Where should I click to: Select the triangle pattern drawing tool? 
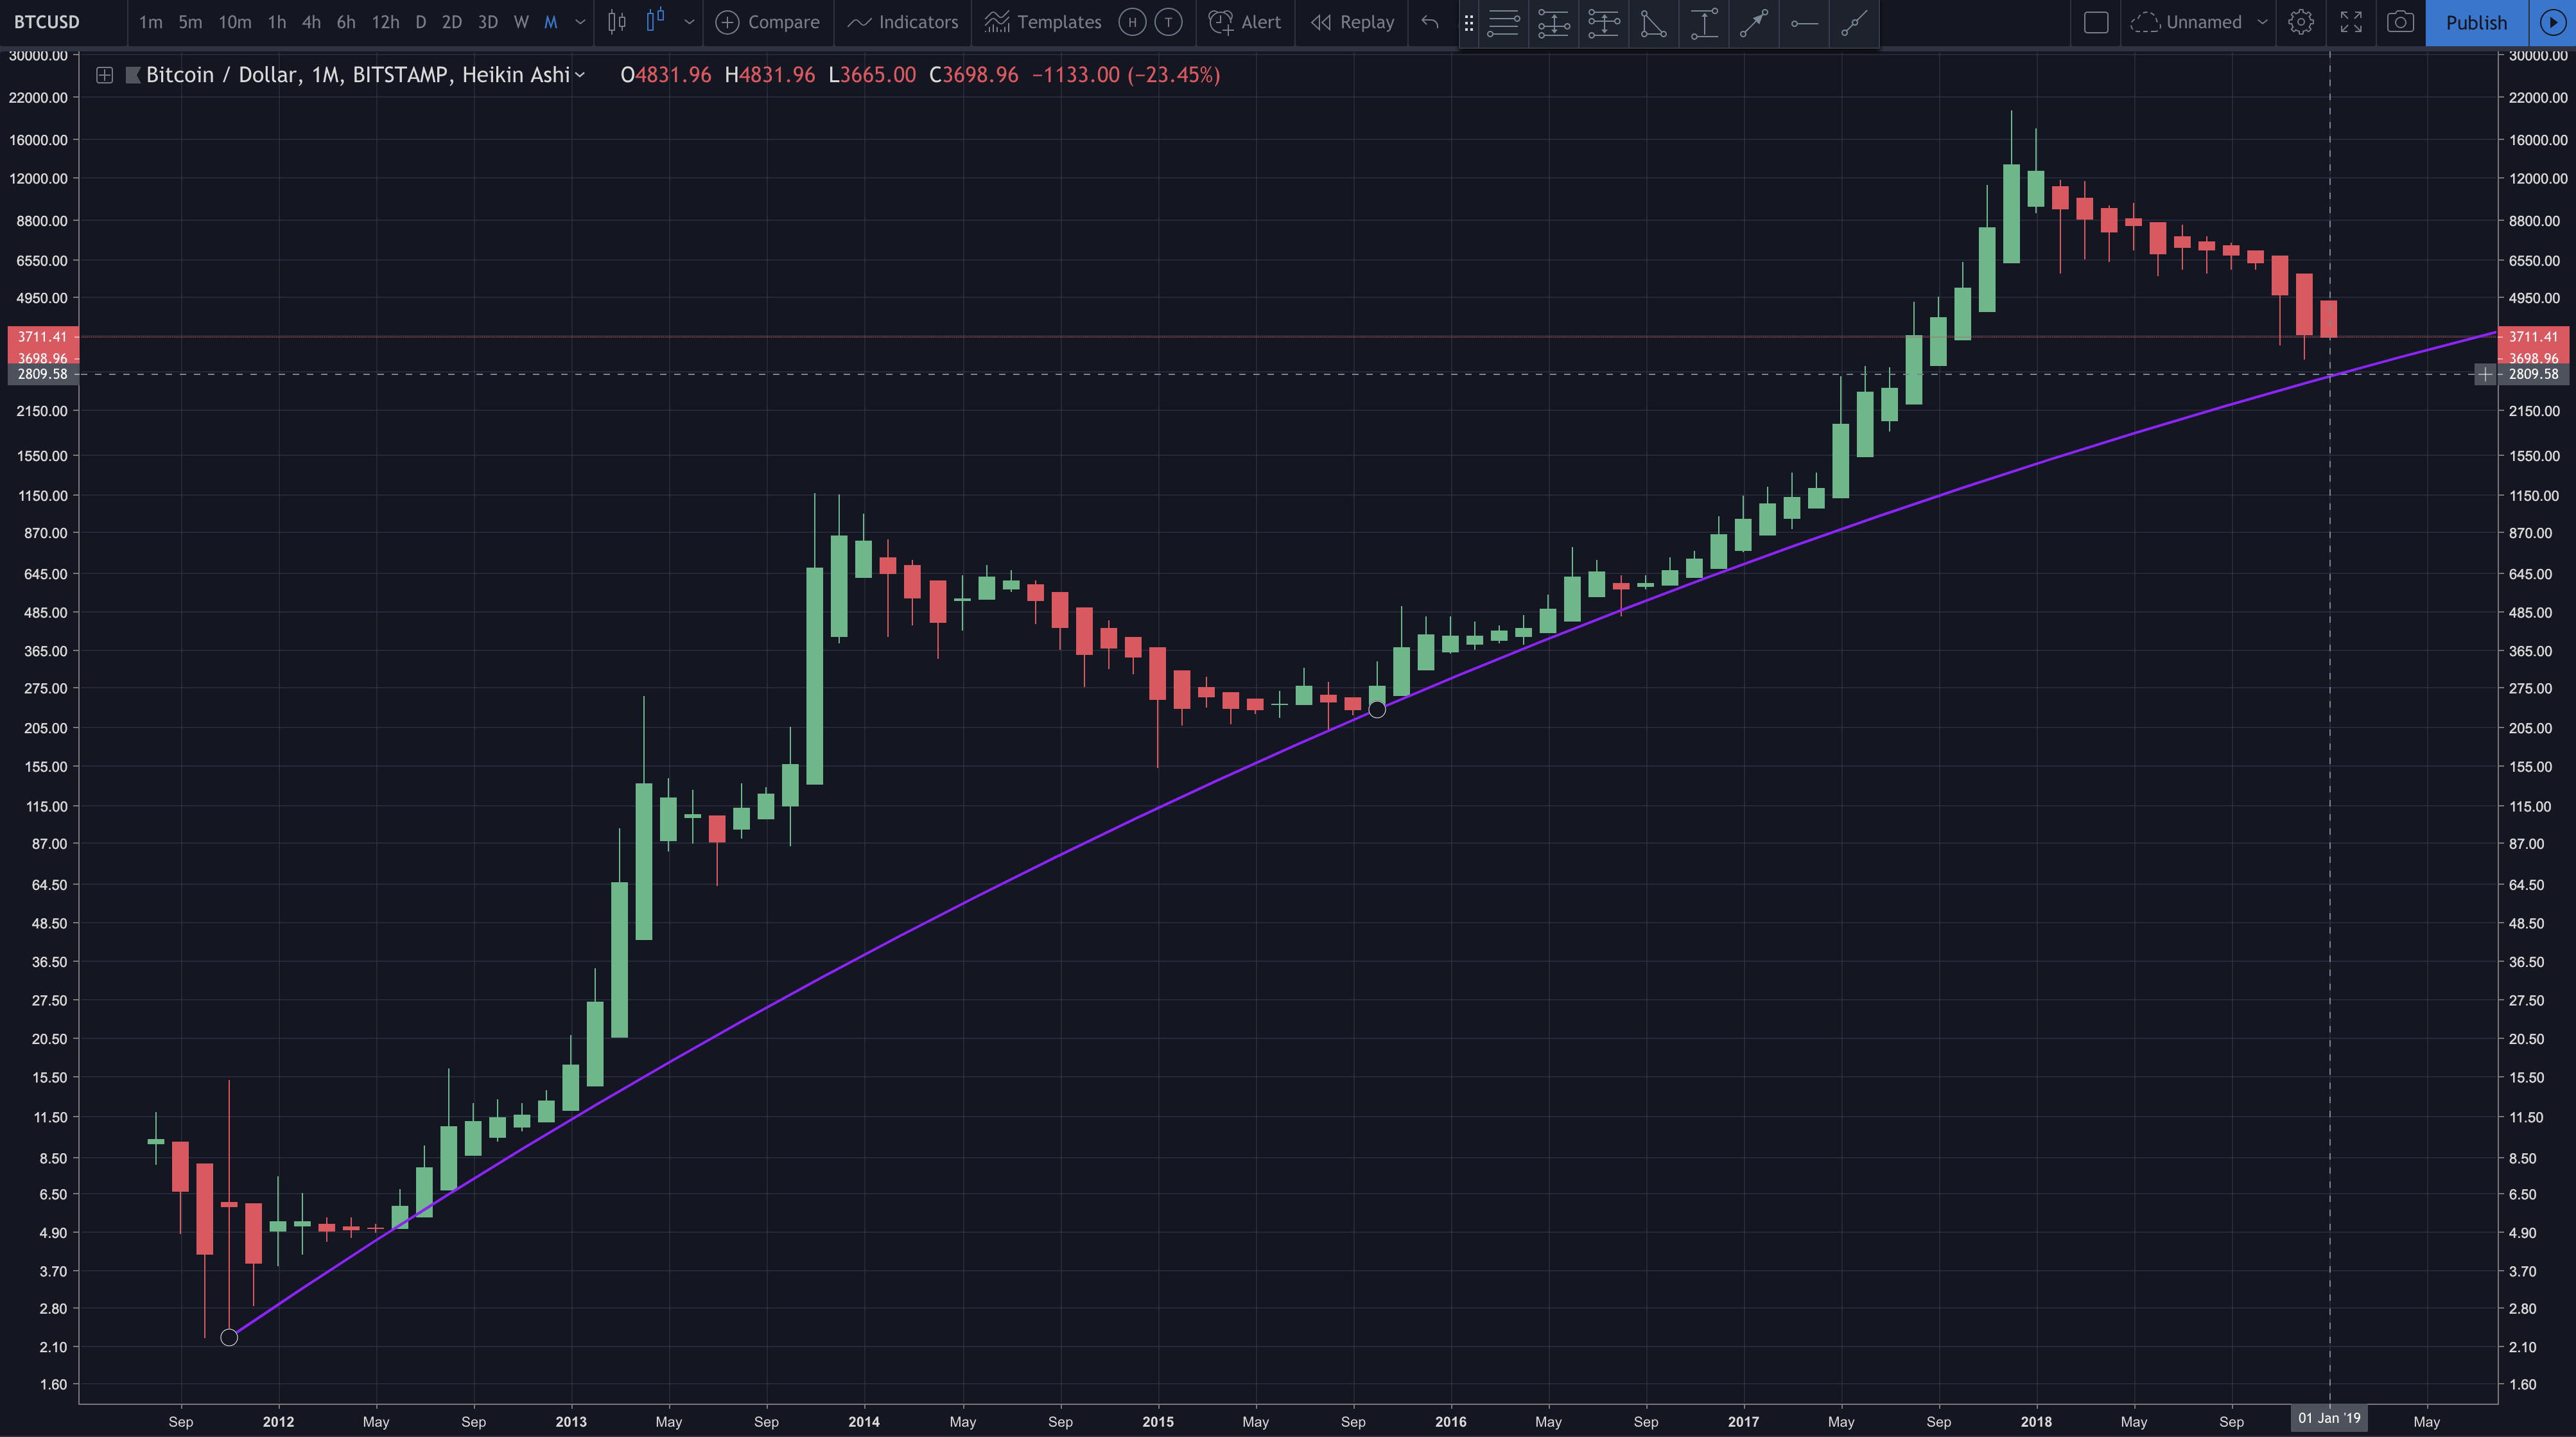1653,23
